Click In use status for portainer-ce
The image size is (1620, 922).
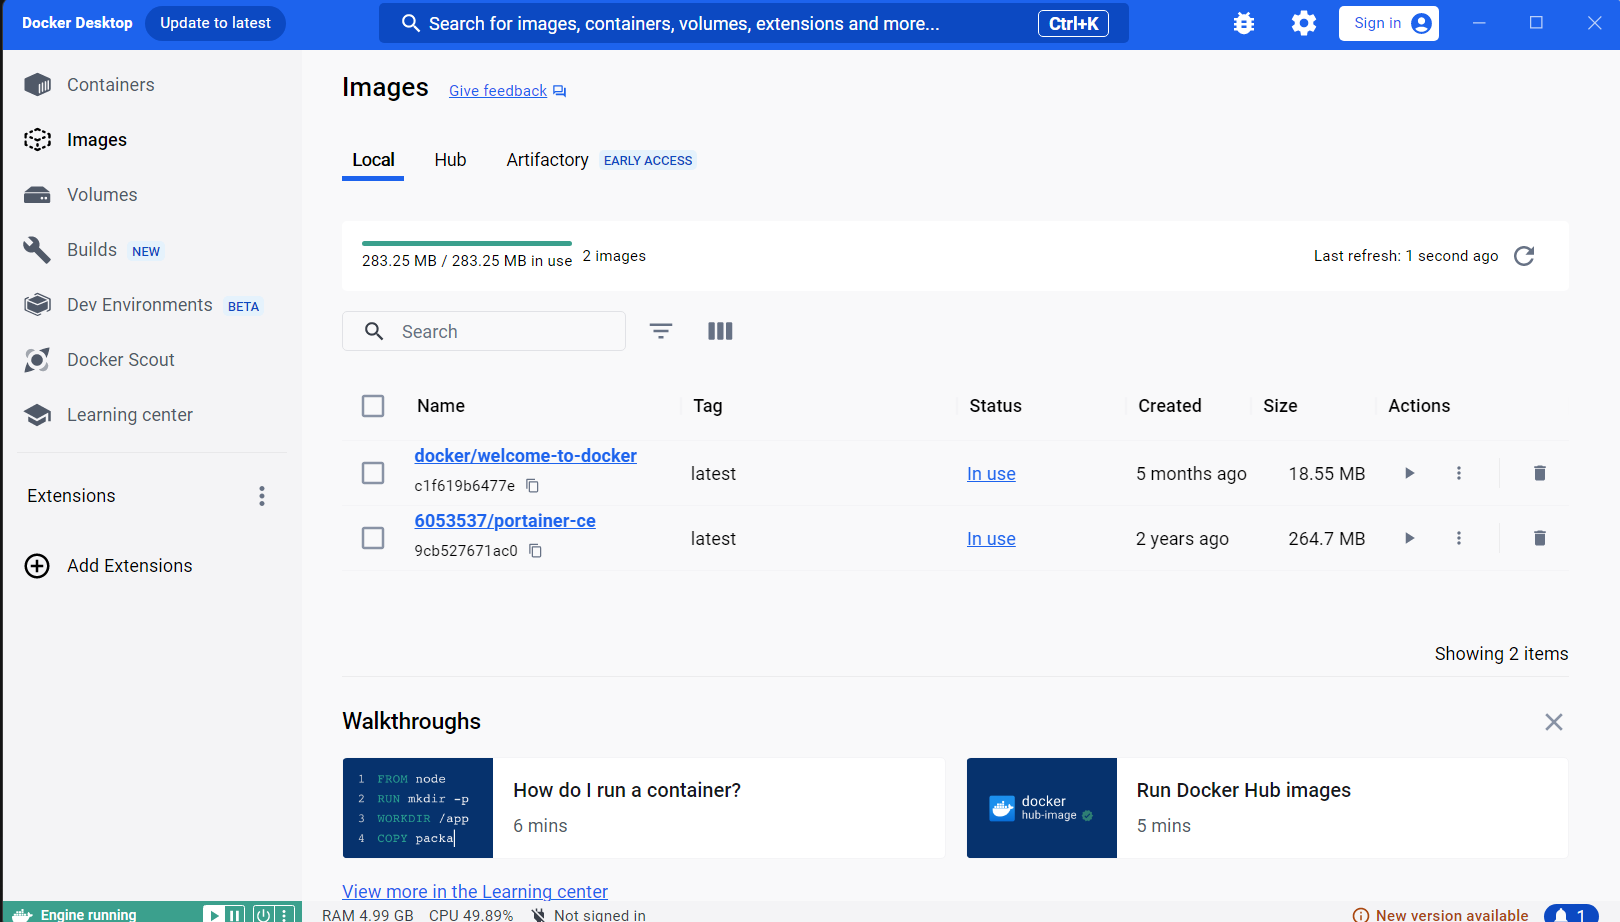coord(991,539)
